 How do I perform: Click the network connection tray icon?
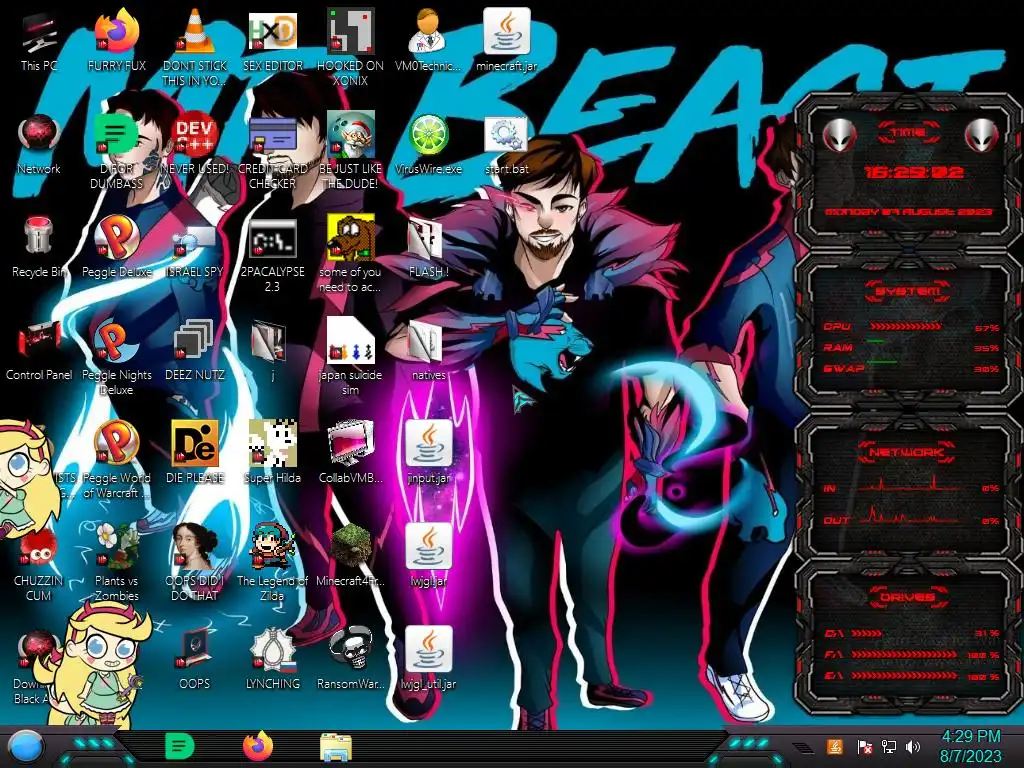(889, 746)
